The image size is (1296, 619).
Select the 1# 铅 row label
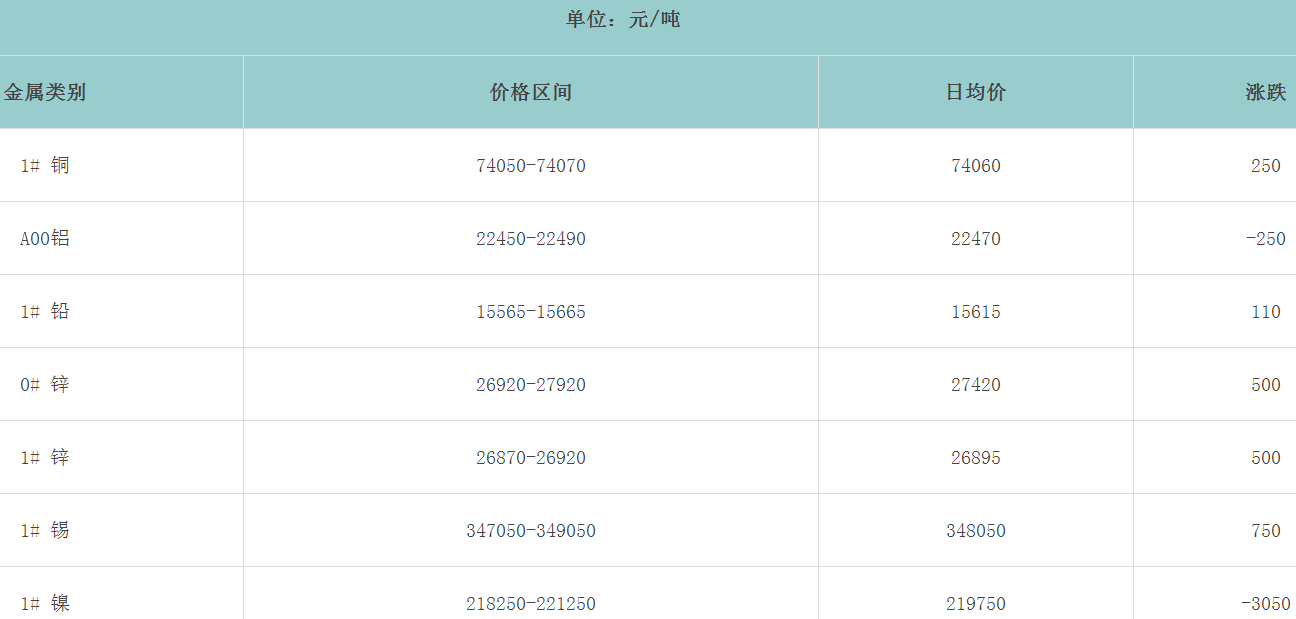[x=45, y=312]
